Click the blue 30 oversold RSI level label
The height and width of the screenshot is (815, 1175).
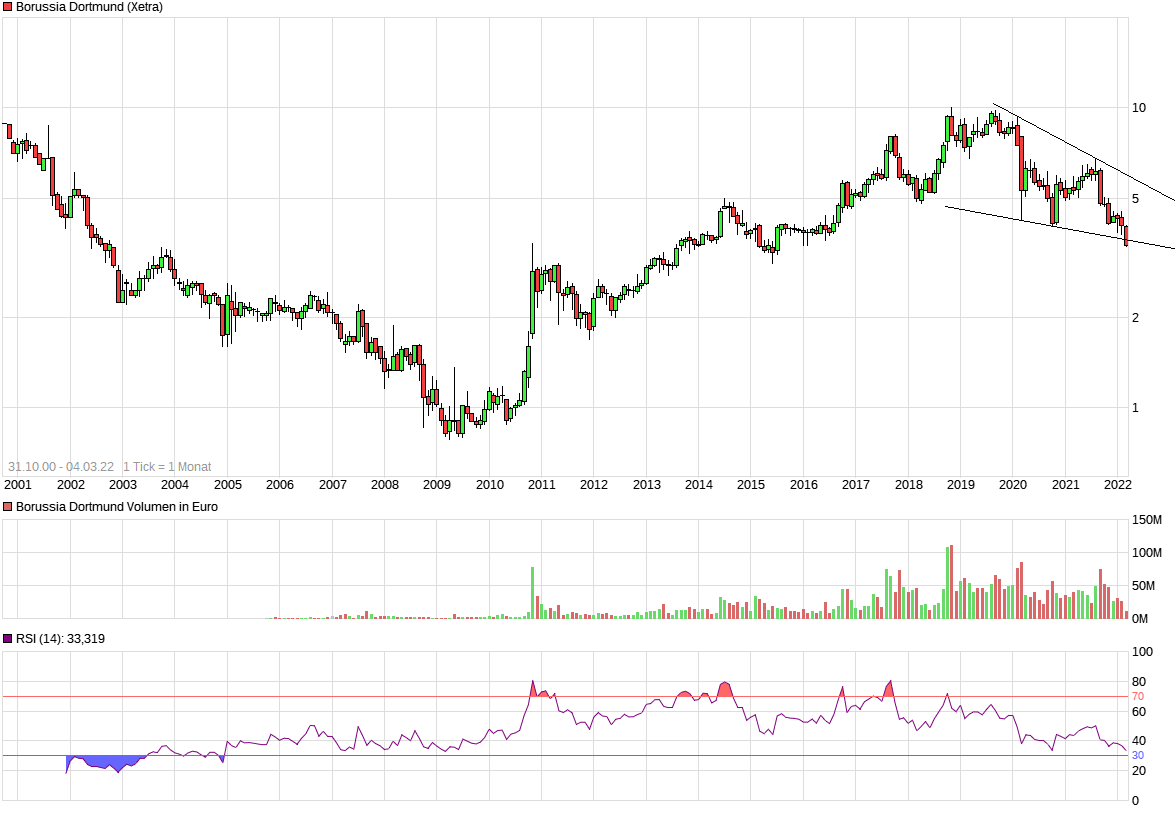pyautogui.click(x=1137, y=756)
